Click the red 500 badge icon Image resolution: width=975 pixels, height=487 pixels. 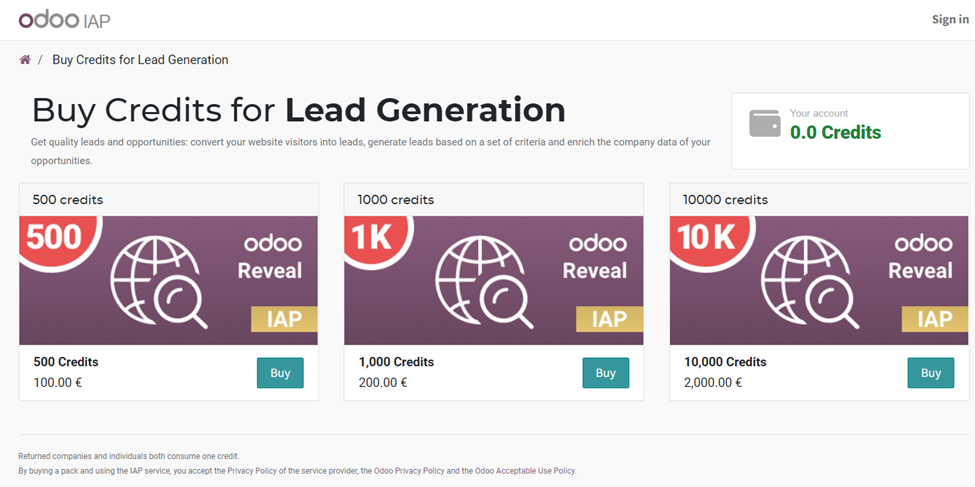click(x=54, y=238)
